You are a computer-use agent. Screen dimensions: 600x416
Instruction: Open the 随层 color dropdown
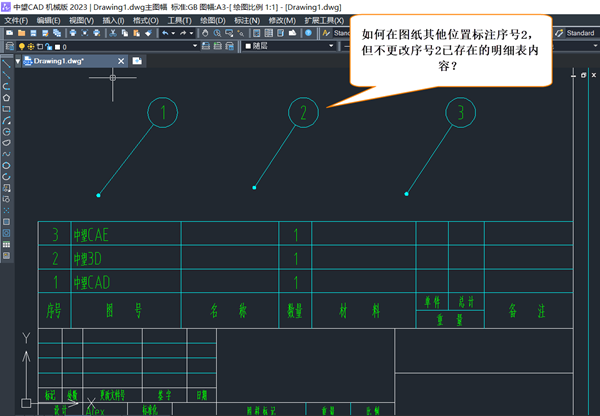click(x=331, y=46)
